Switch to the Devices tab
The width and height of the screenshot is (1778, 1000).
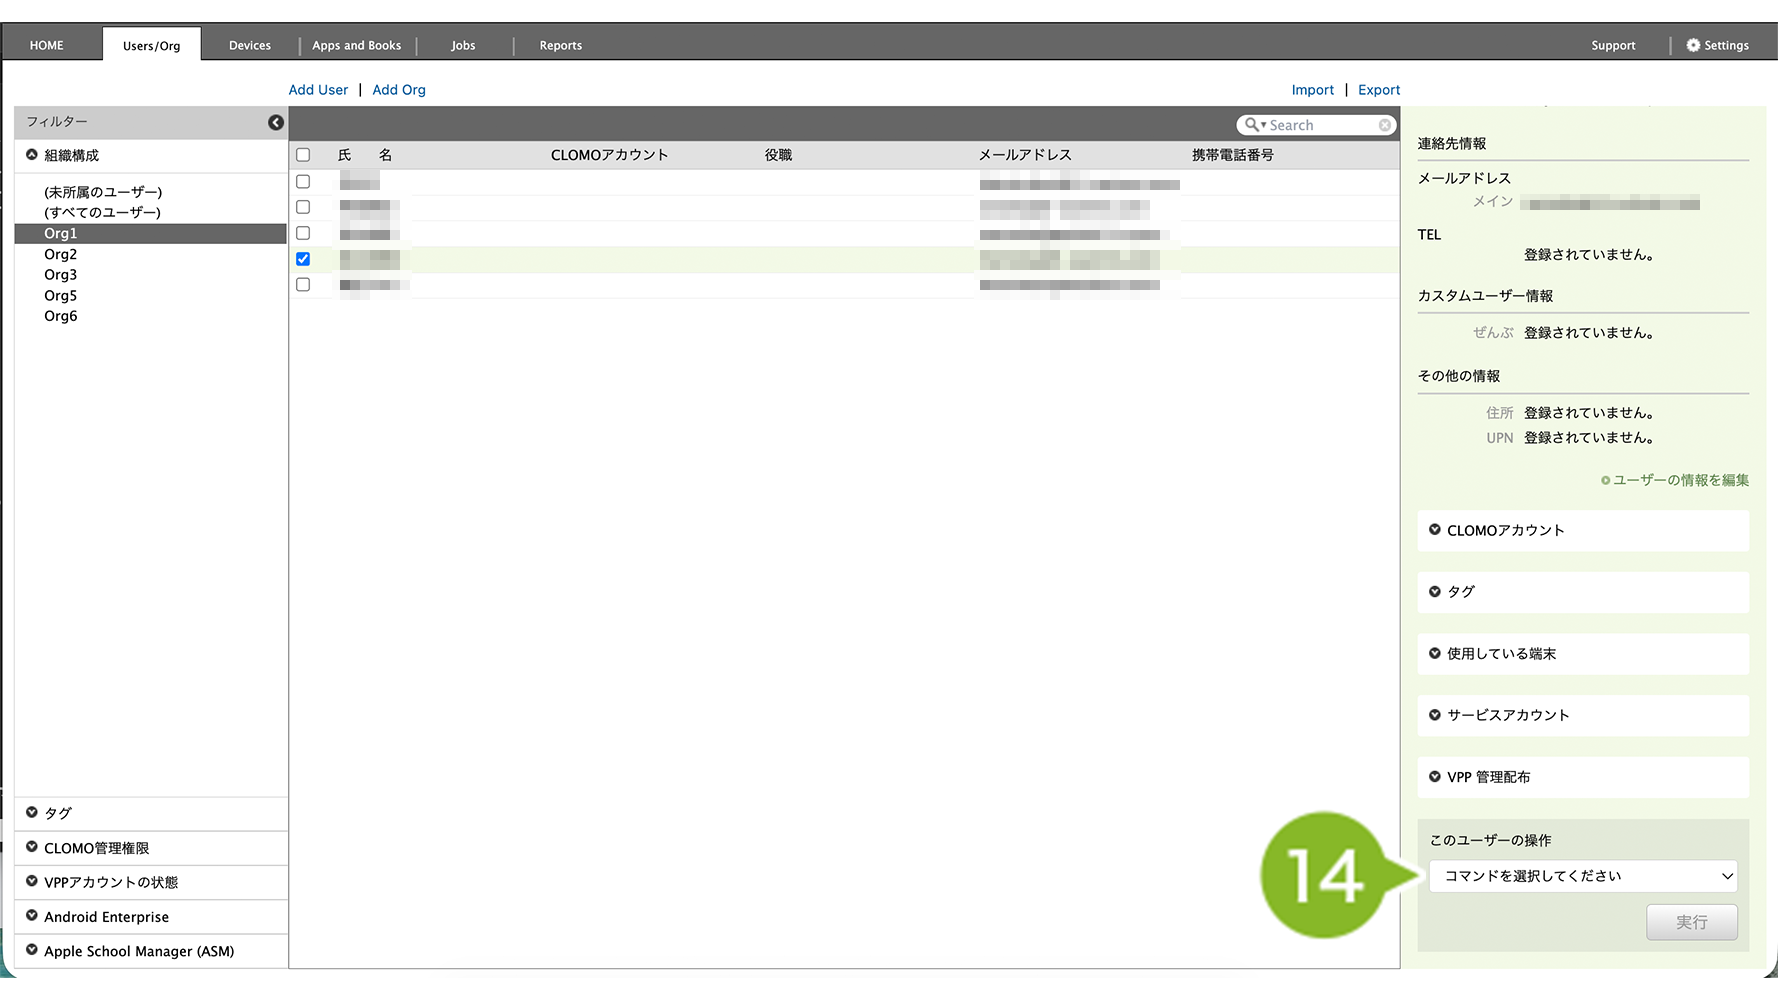(x=250, y=45)
